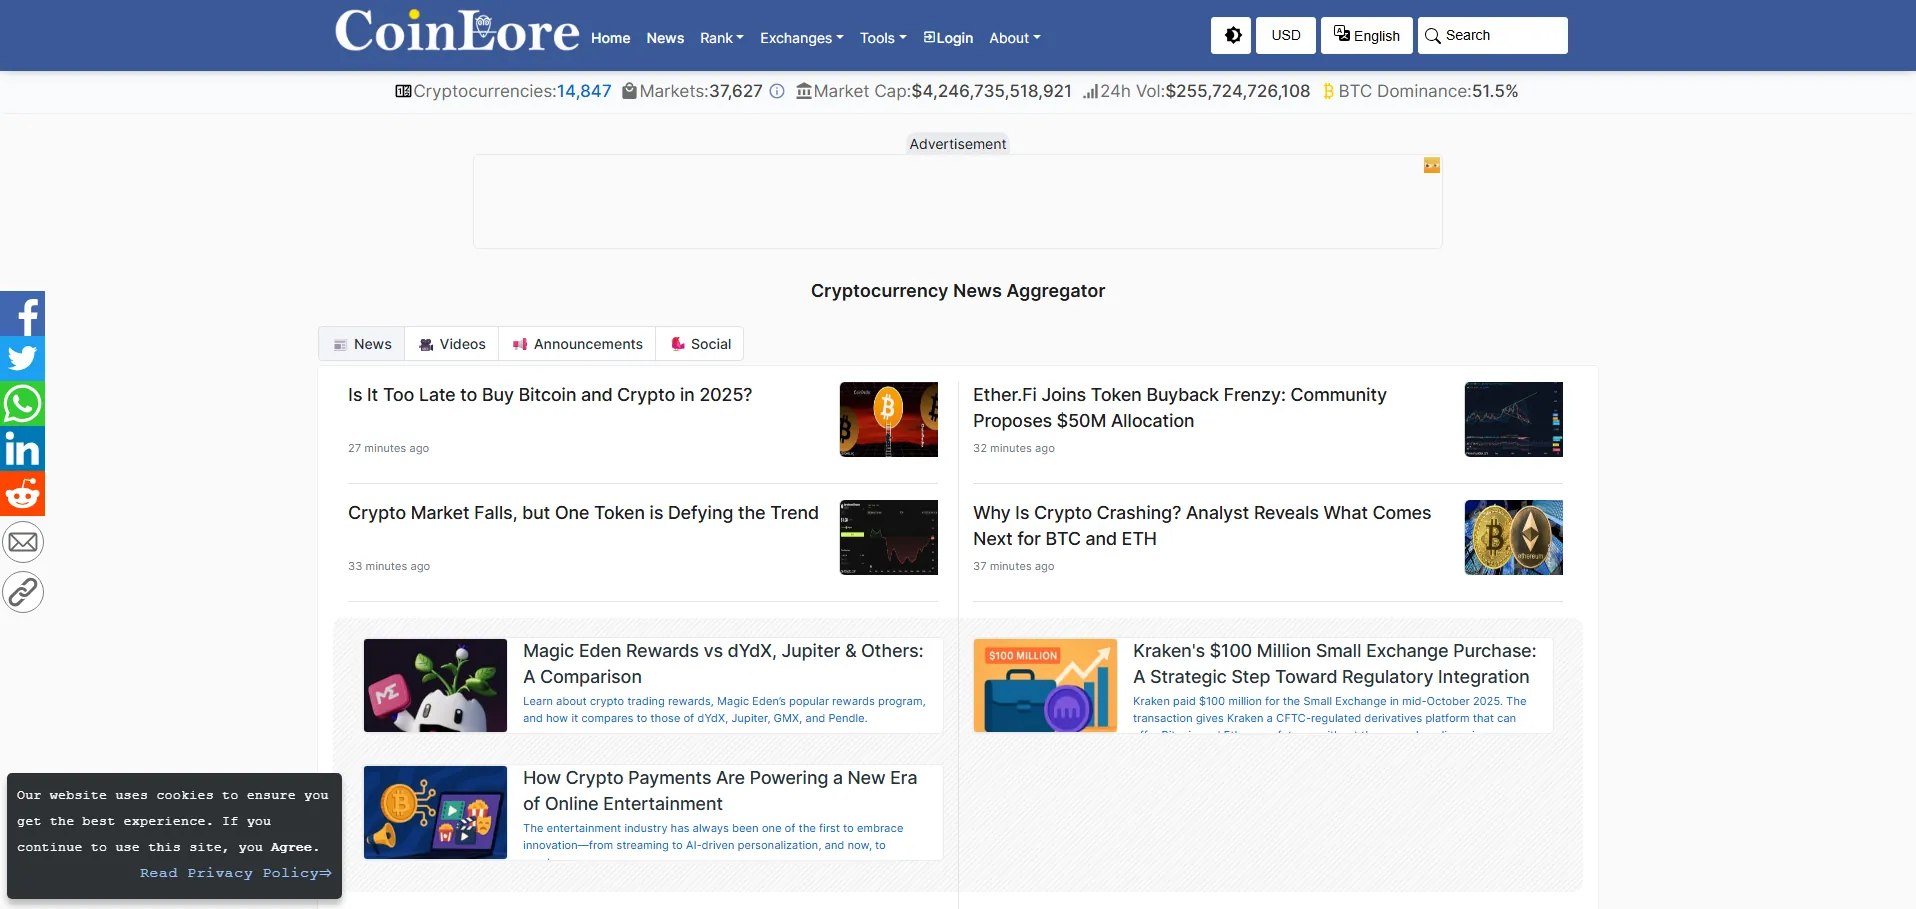The image size is (1916, 909).
Task: Open Kraken $100 Million article thumbnail
Action: pyautogui.click(x=1045, y=685)
